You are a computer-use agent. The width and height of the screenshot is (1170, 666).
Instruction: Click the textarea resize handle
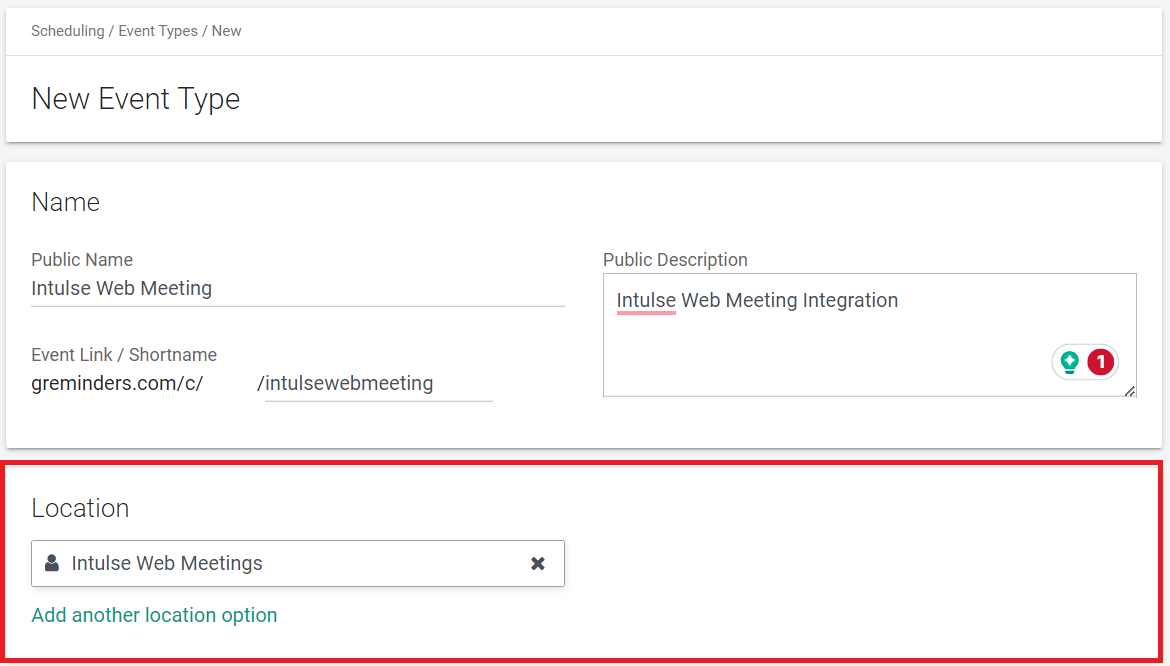point(1129,390)
